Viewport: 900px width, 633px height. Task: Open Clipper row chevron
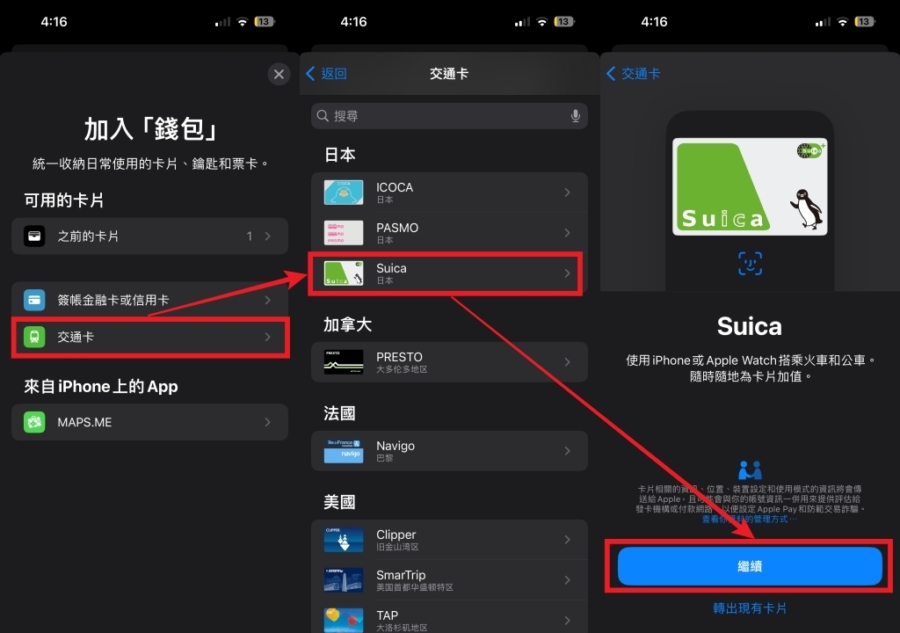click(x=567, y=539)
